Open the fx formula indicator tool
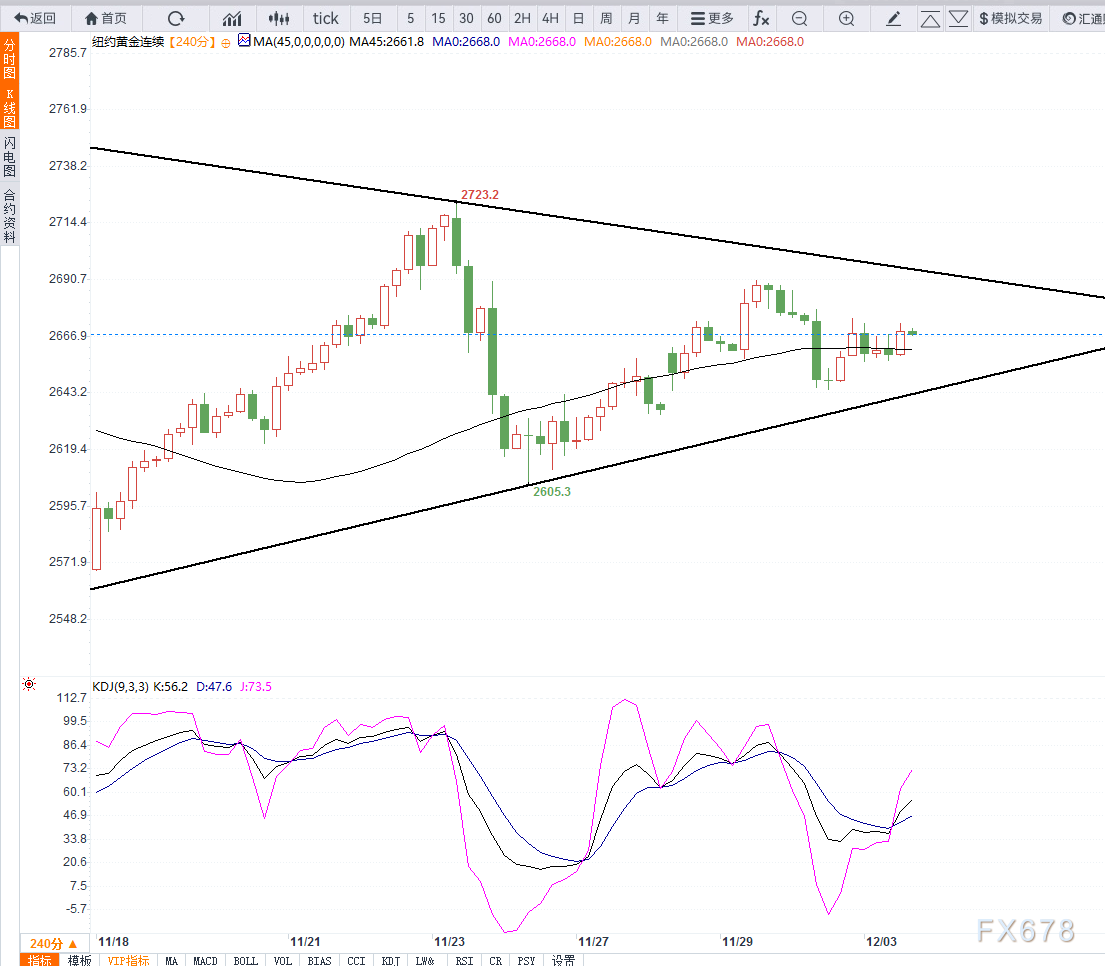The height and width of the screenshot is (966, 1105). coord(761,18)
